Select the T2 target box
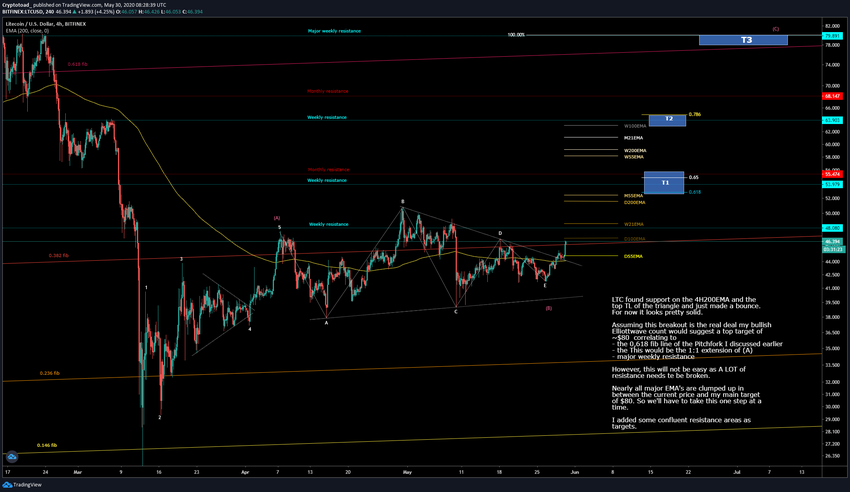 click(668, 120)
